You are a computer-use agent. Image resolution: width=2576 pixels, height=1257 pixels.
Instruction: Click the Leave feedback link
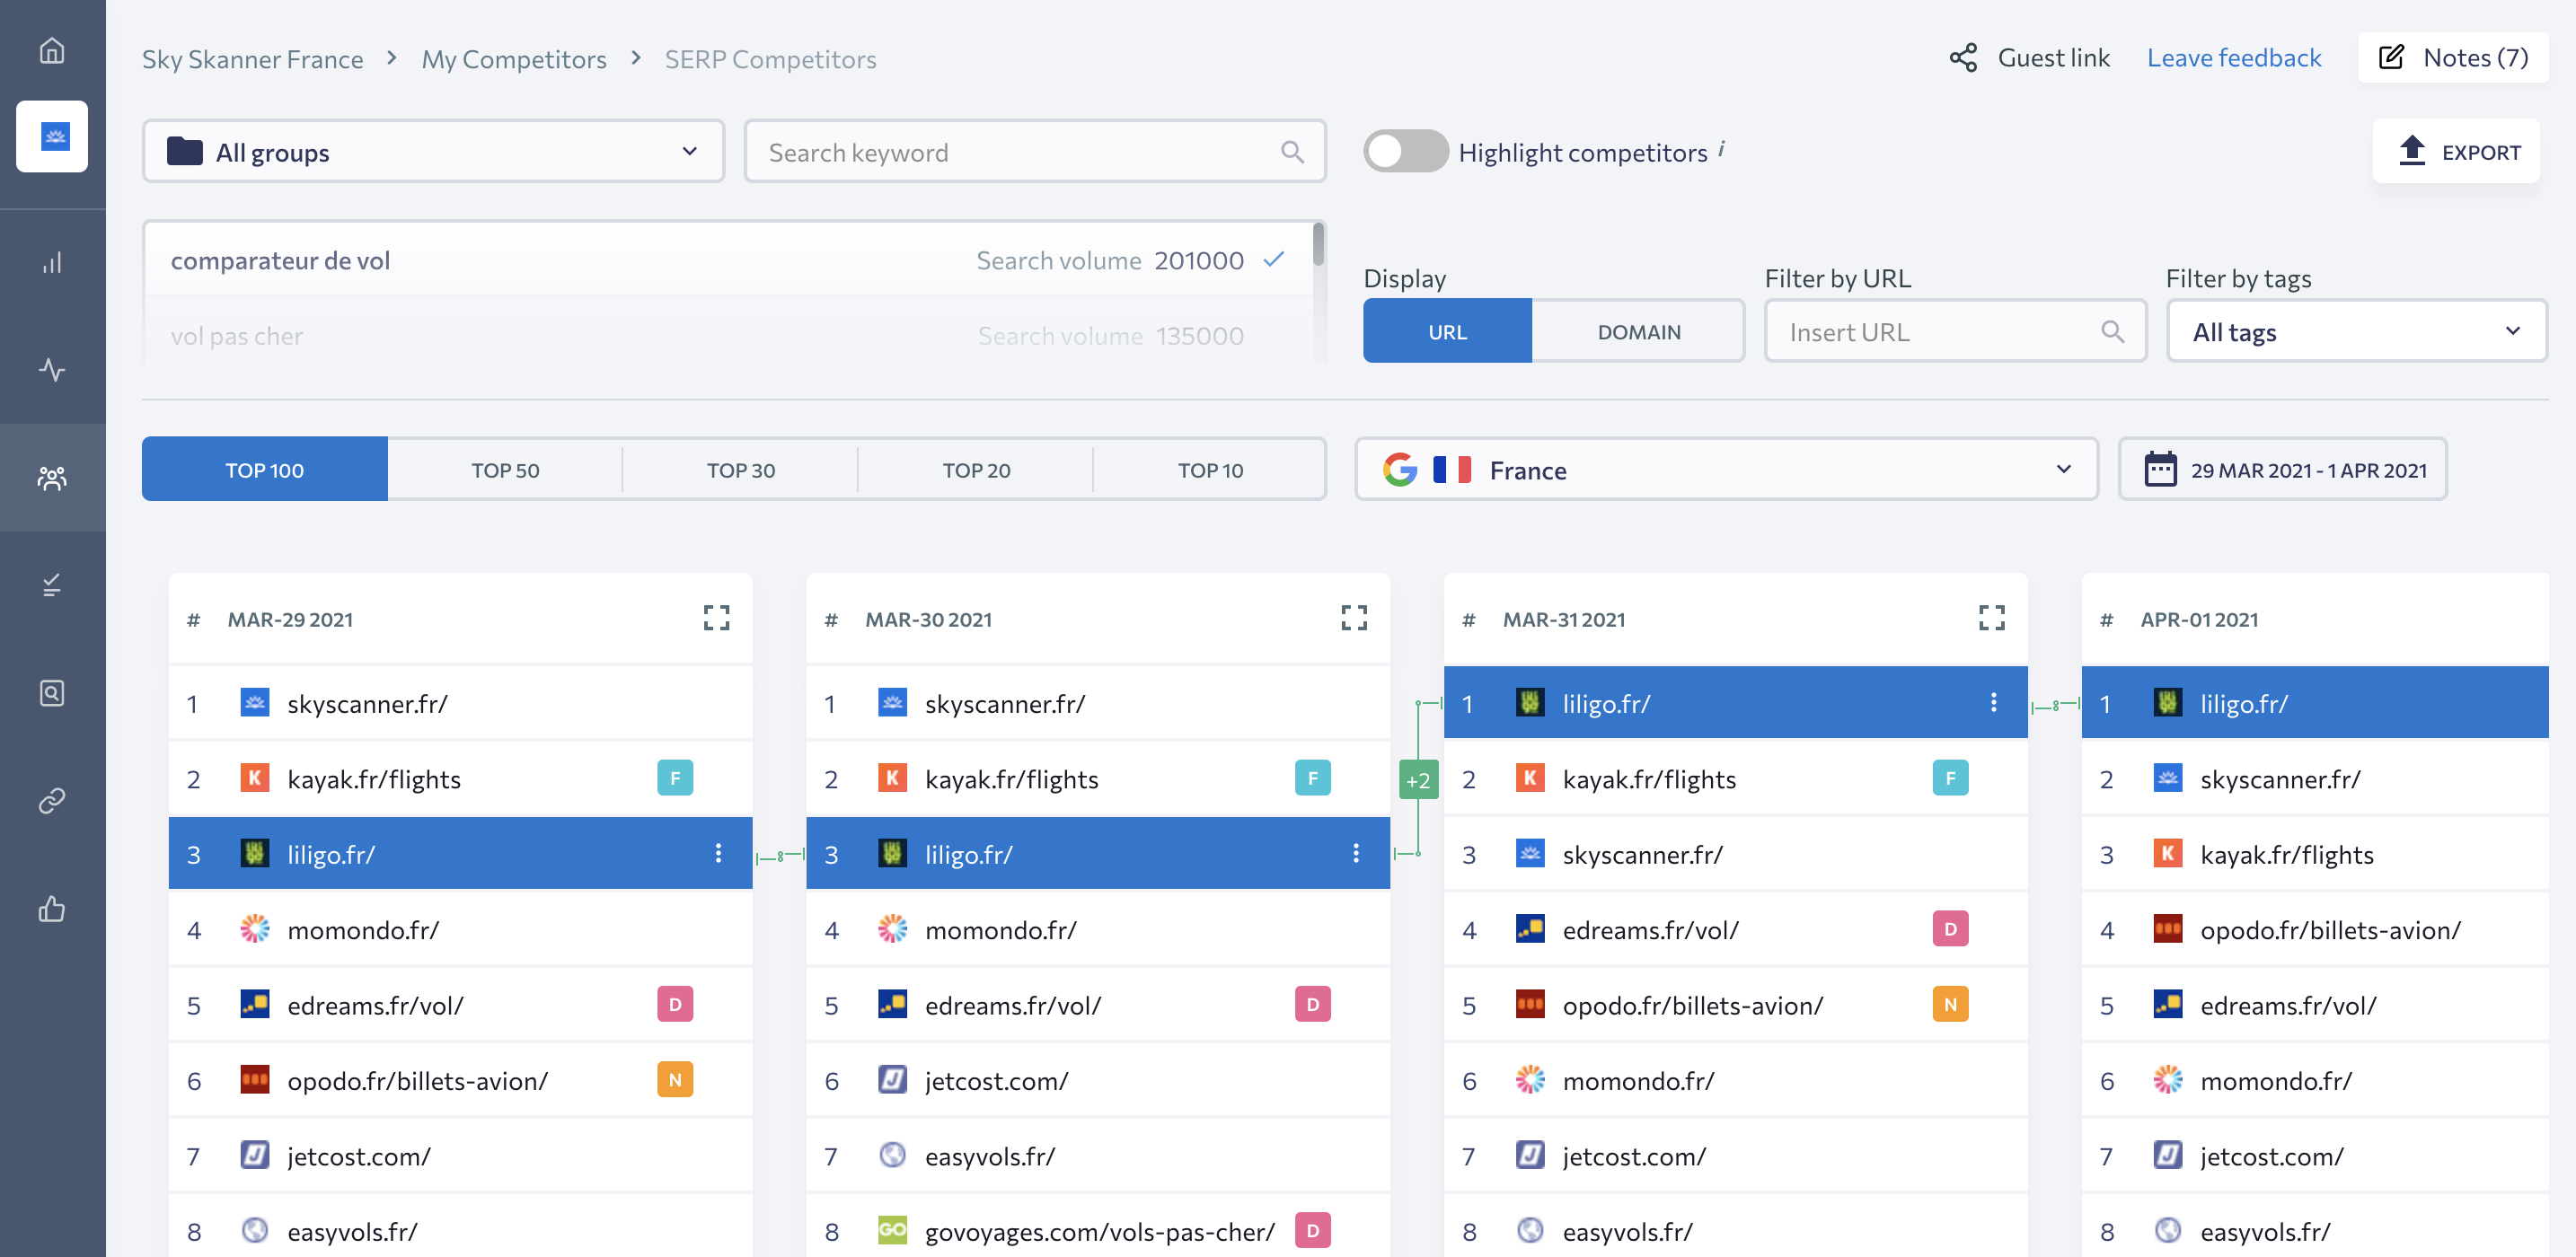[2233, 58]
